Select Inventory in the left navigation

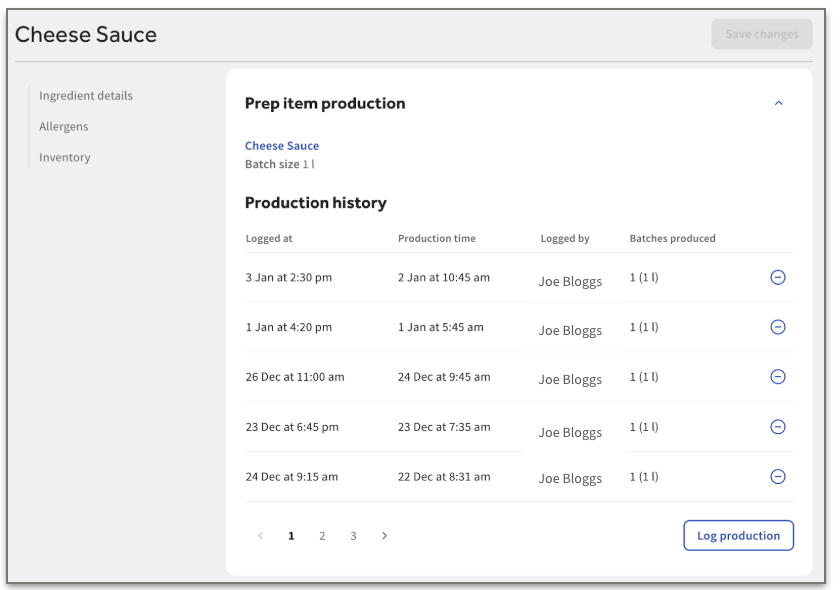65,157
